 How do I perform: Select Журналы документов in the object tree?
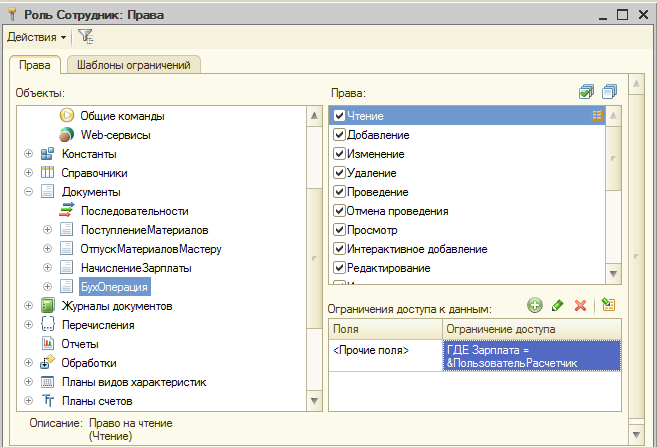(117, 306)
